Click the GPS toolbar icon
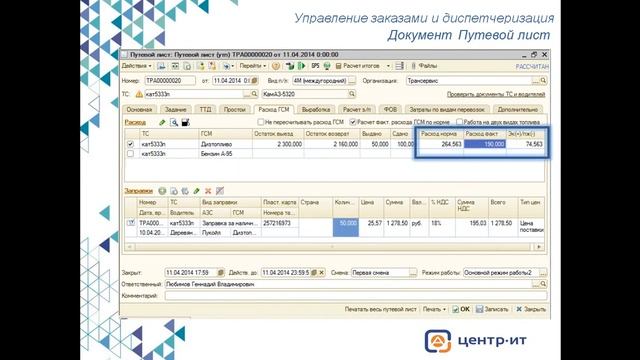The height and width of the screenshot is (360, 640). click(x=316, y=66)
